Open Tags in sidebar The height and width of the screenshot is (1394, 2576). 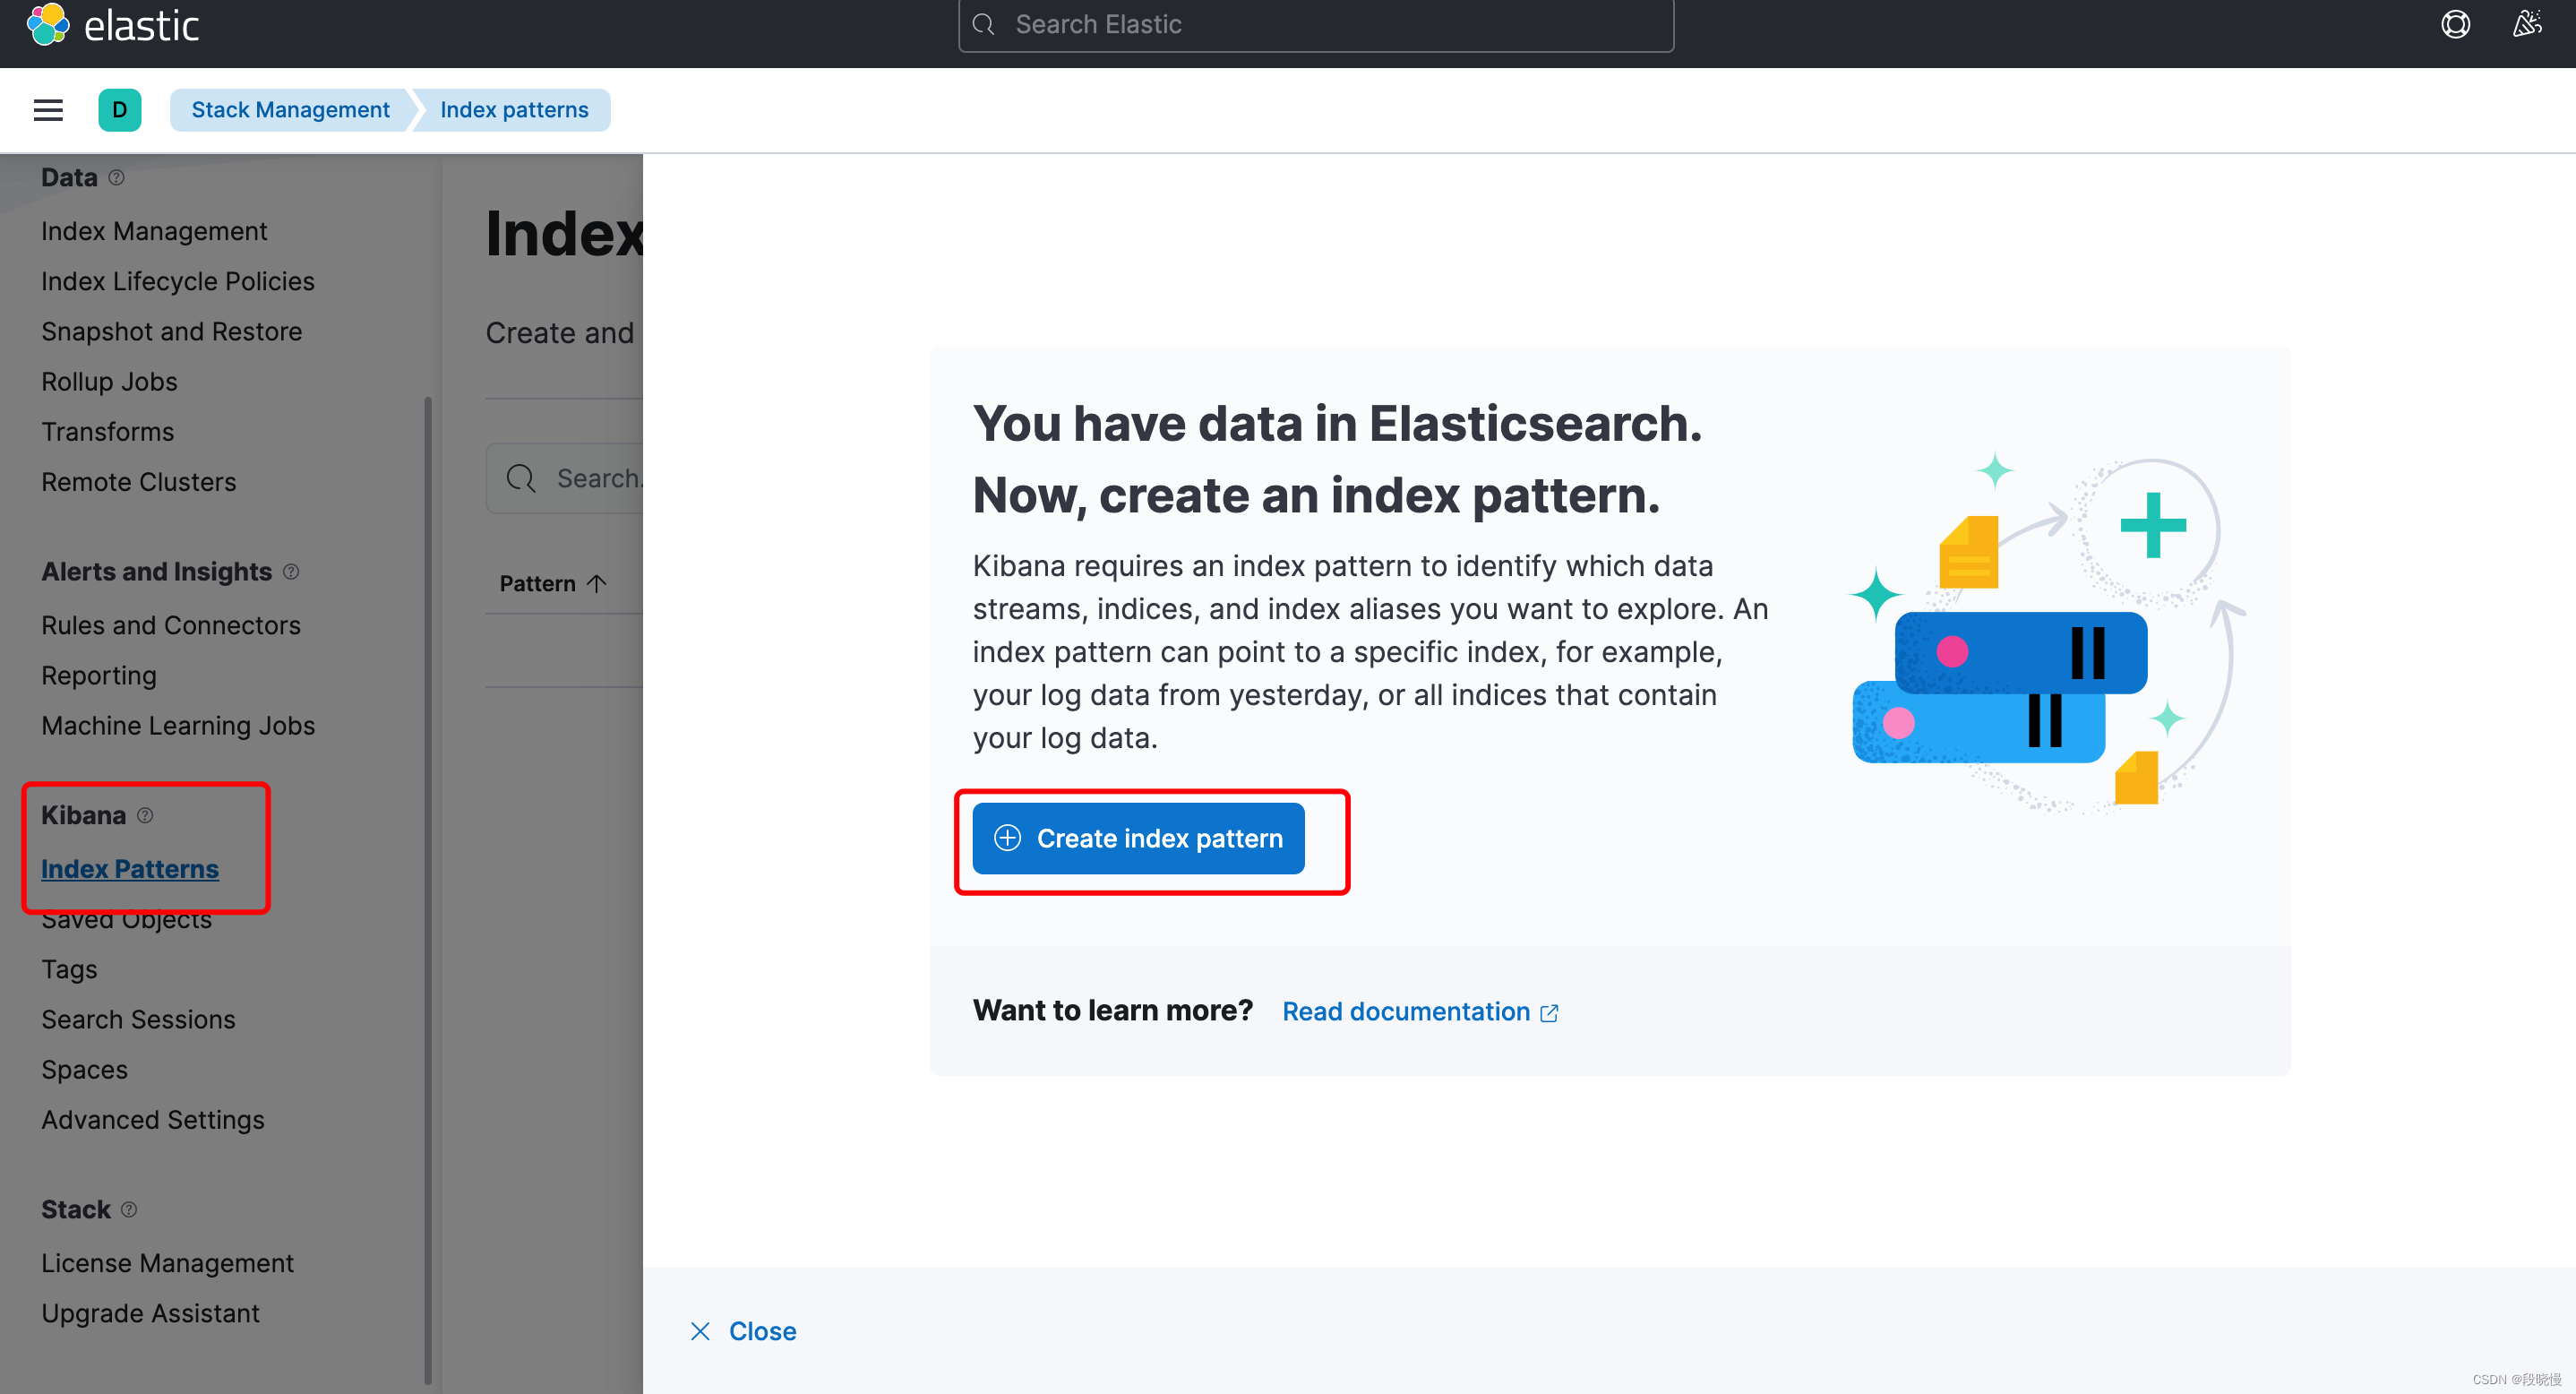[x=69, y=969]
